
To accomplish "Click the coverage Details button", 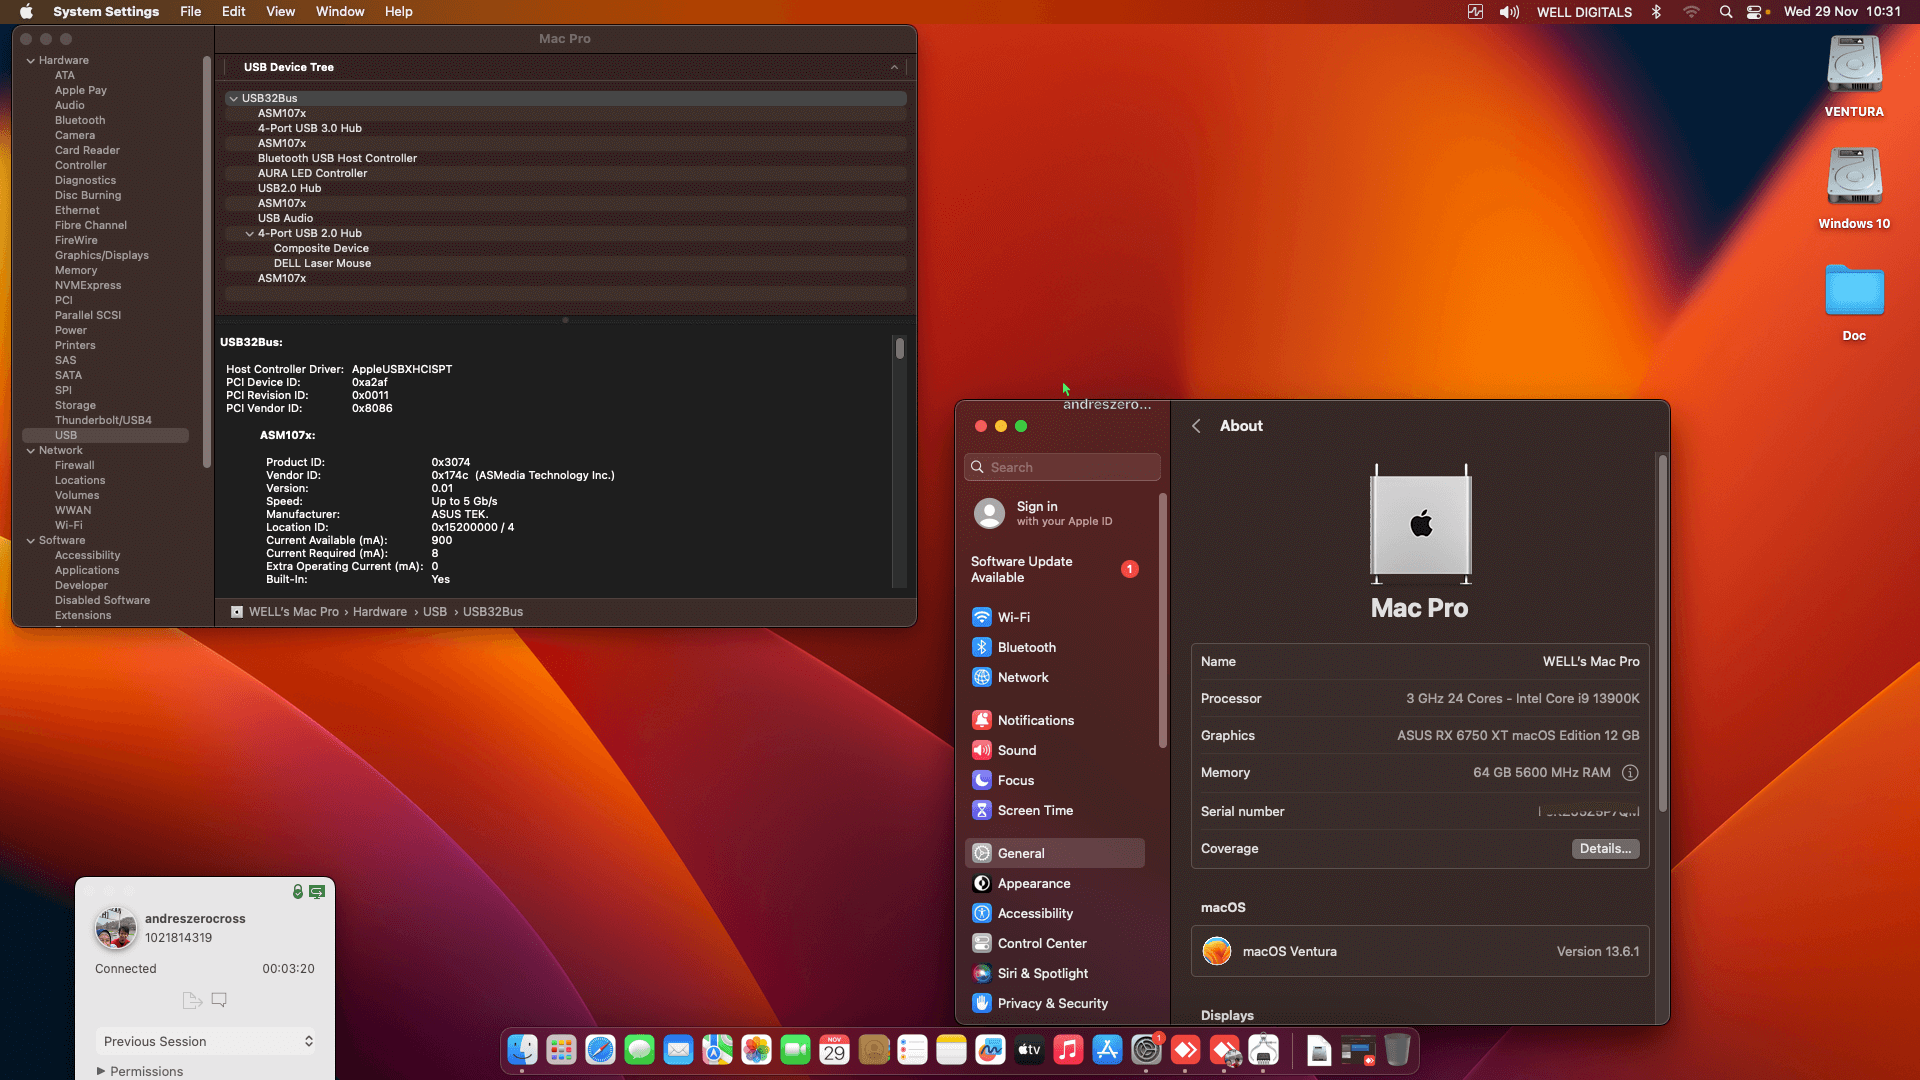I will tap(1604, 849).
